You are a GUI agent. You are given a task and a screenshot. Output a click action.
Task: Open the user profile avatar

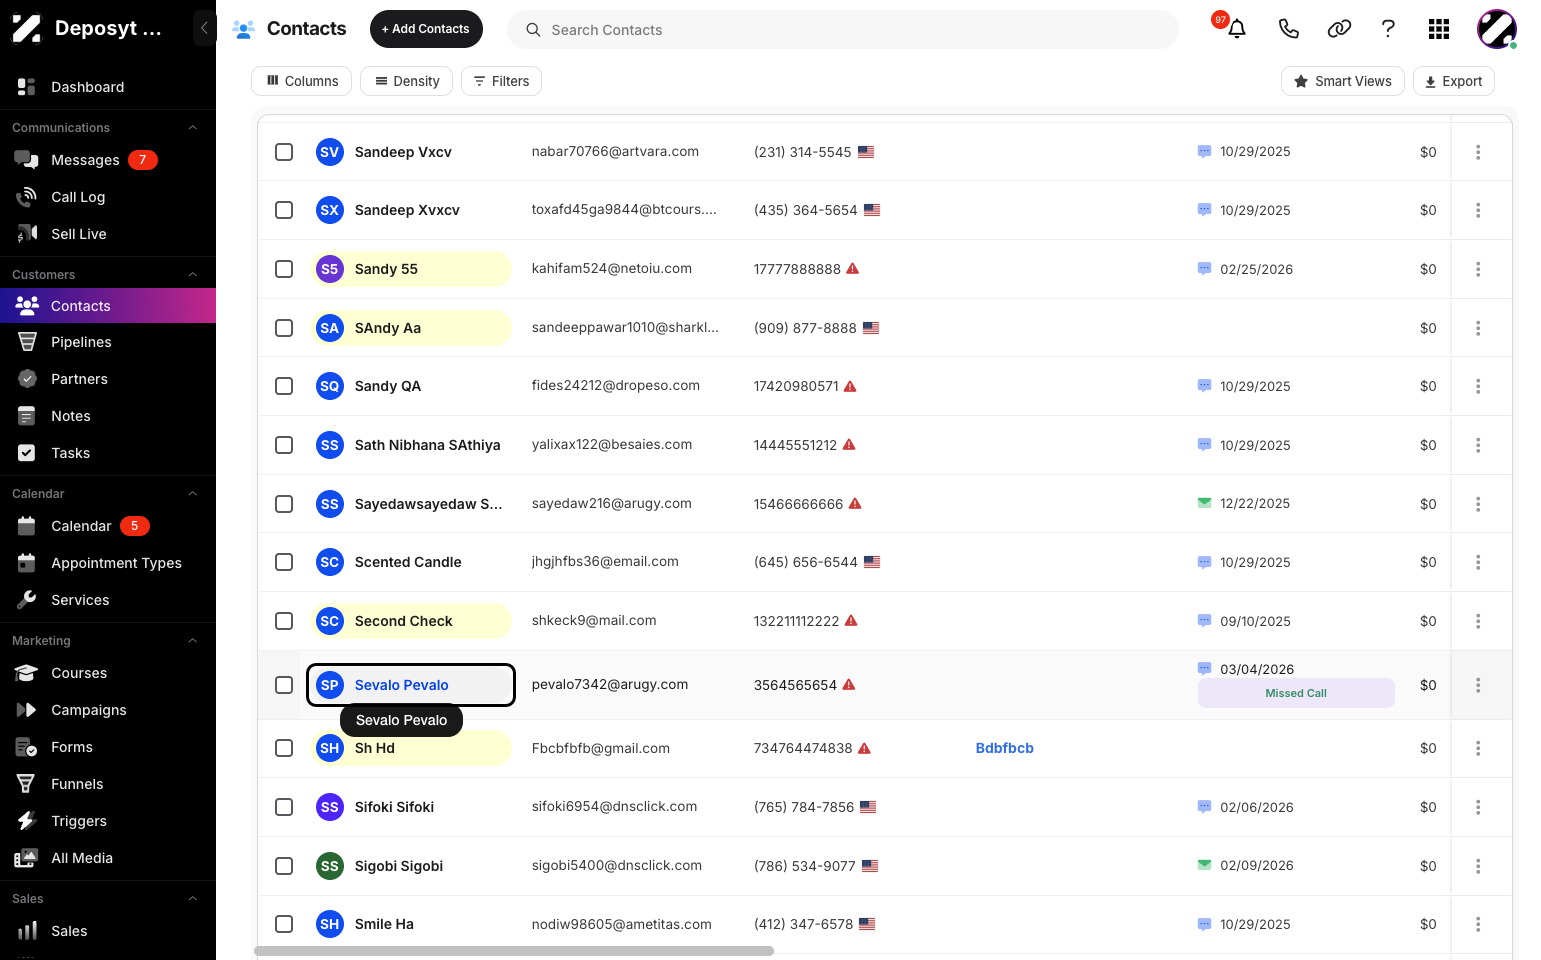click(1496, 29)
